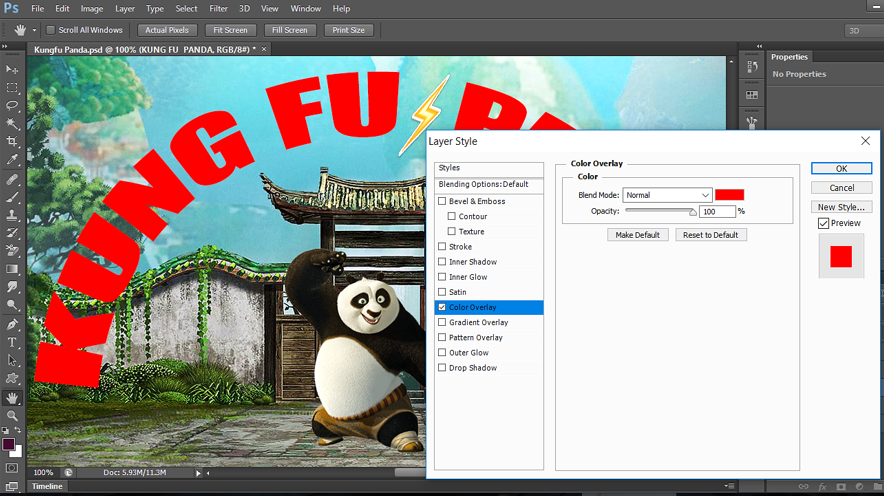Click the fx layer style icon

pos(823,486)
